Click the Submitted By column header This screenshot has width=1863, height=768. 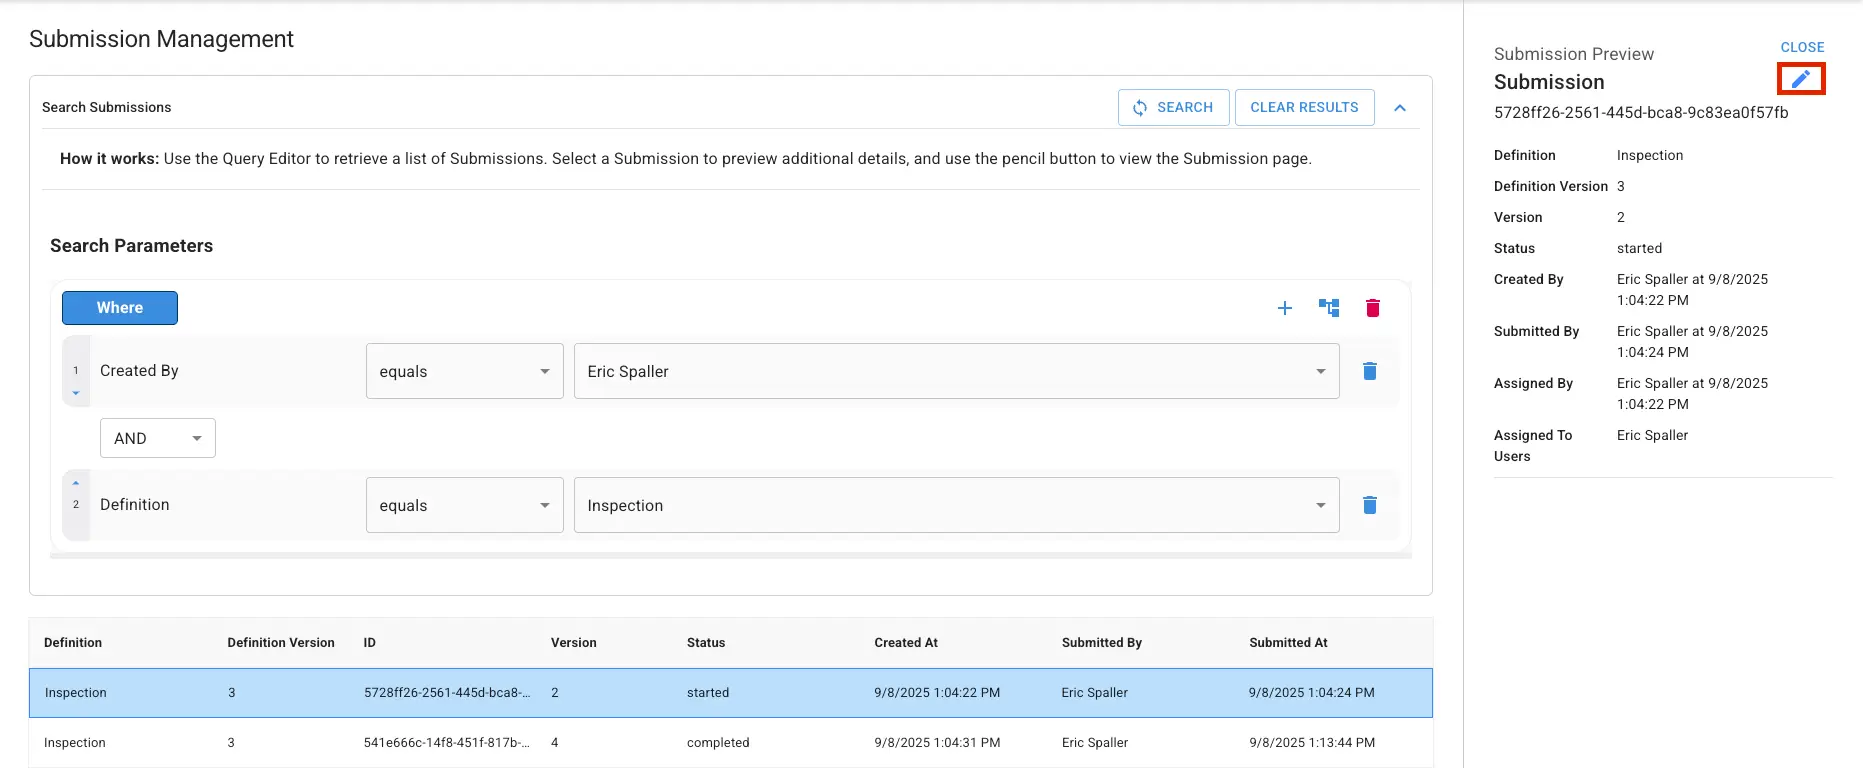point(1102,643)
